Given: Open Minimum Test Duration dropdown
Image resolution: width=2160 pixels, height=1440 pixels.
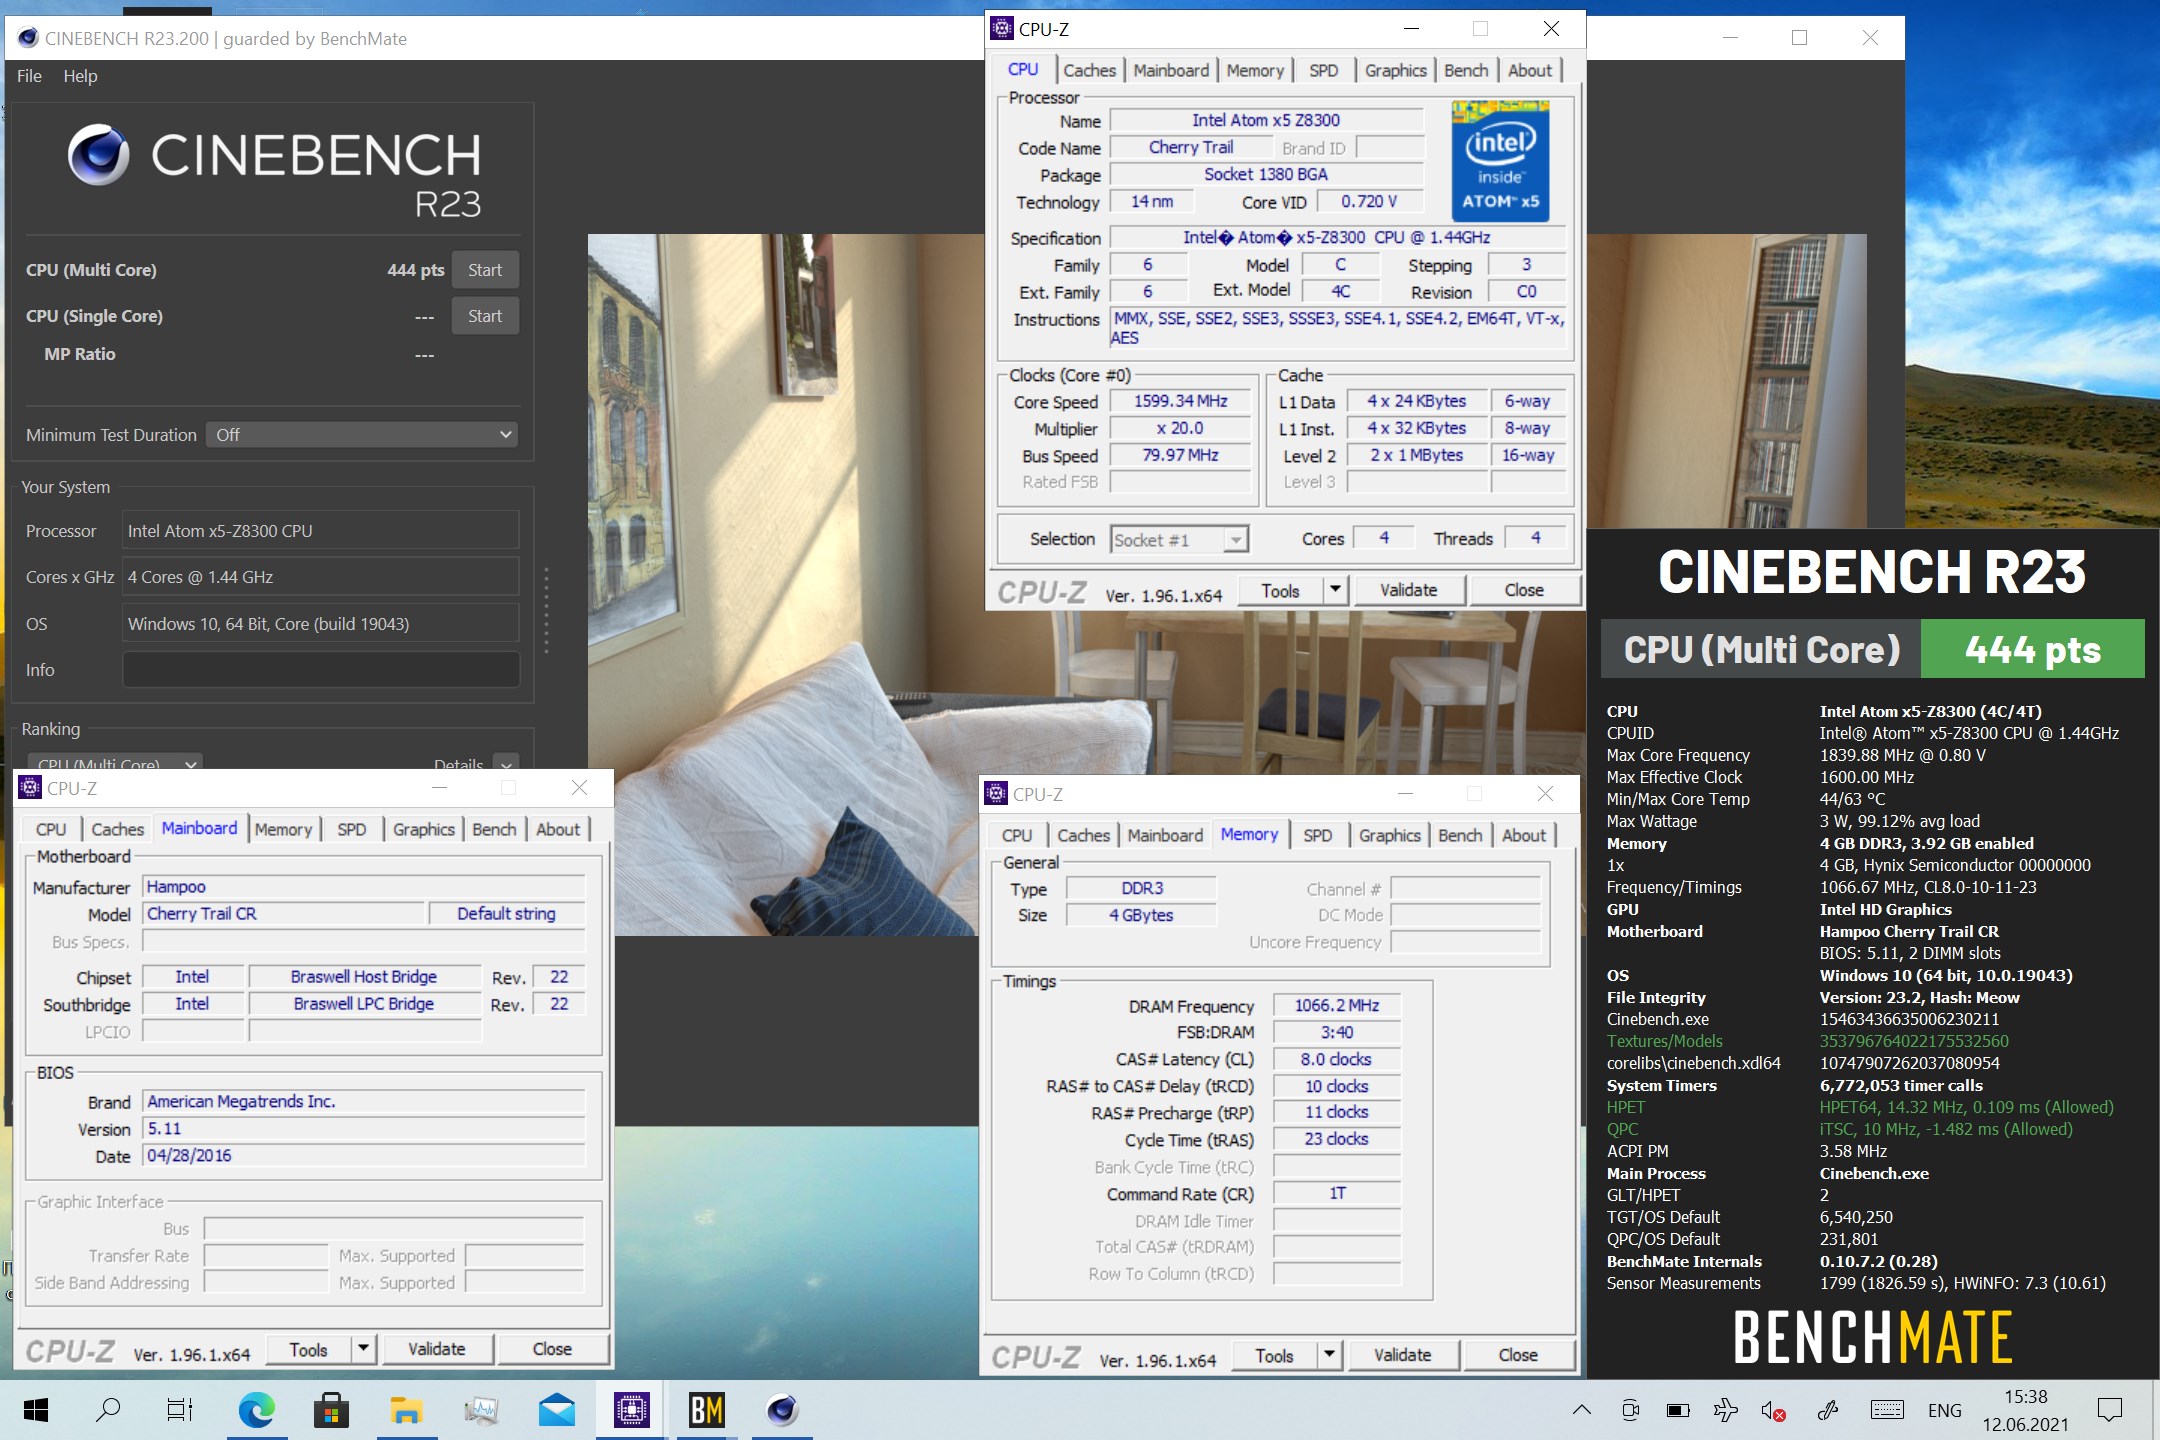Looking at the screenshot, I should point(362,435).
